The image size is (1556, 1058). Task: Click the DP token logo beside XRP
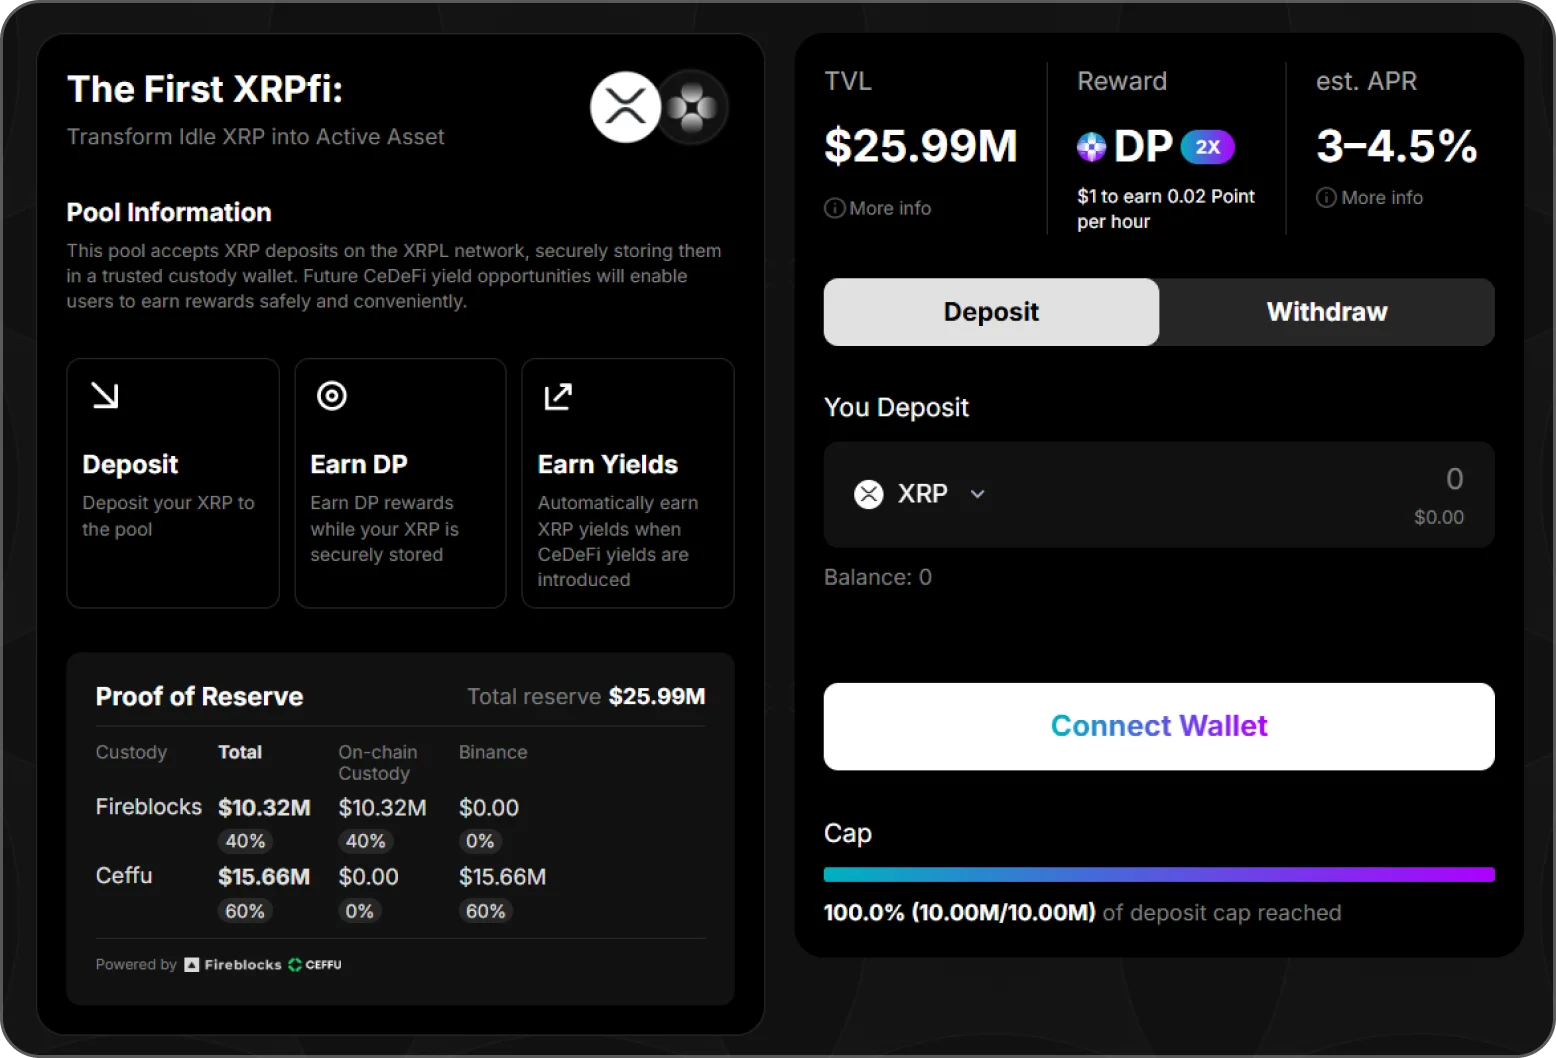tap(692, 107)
